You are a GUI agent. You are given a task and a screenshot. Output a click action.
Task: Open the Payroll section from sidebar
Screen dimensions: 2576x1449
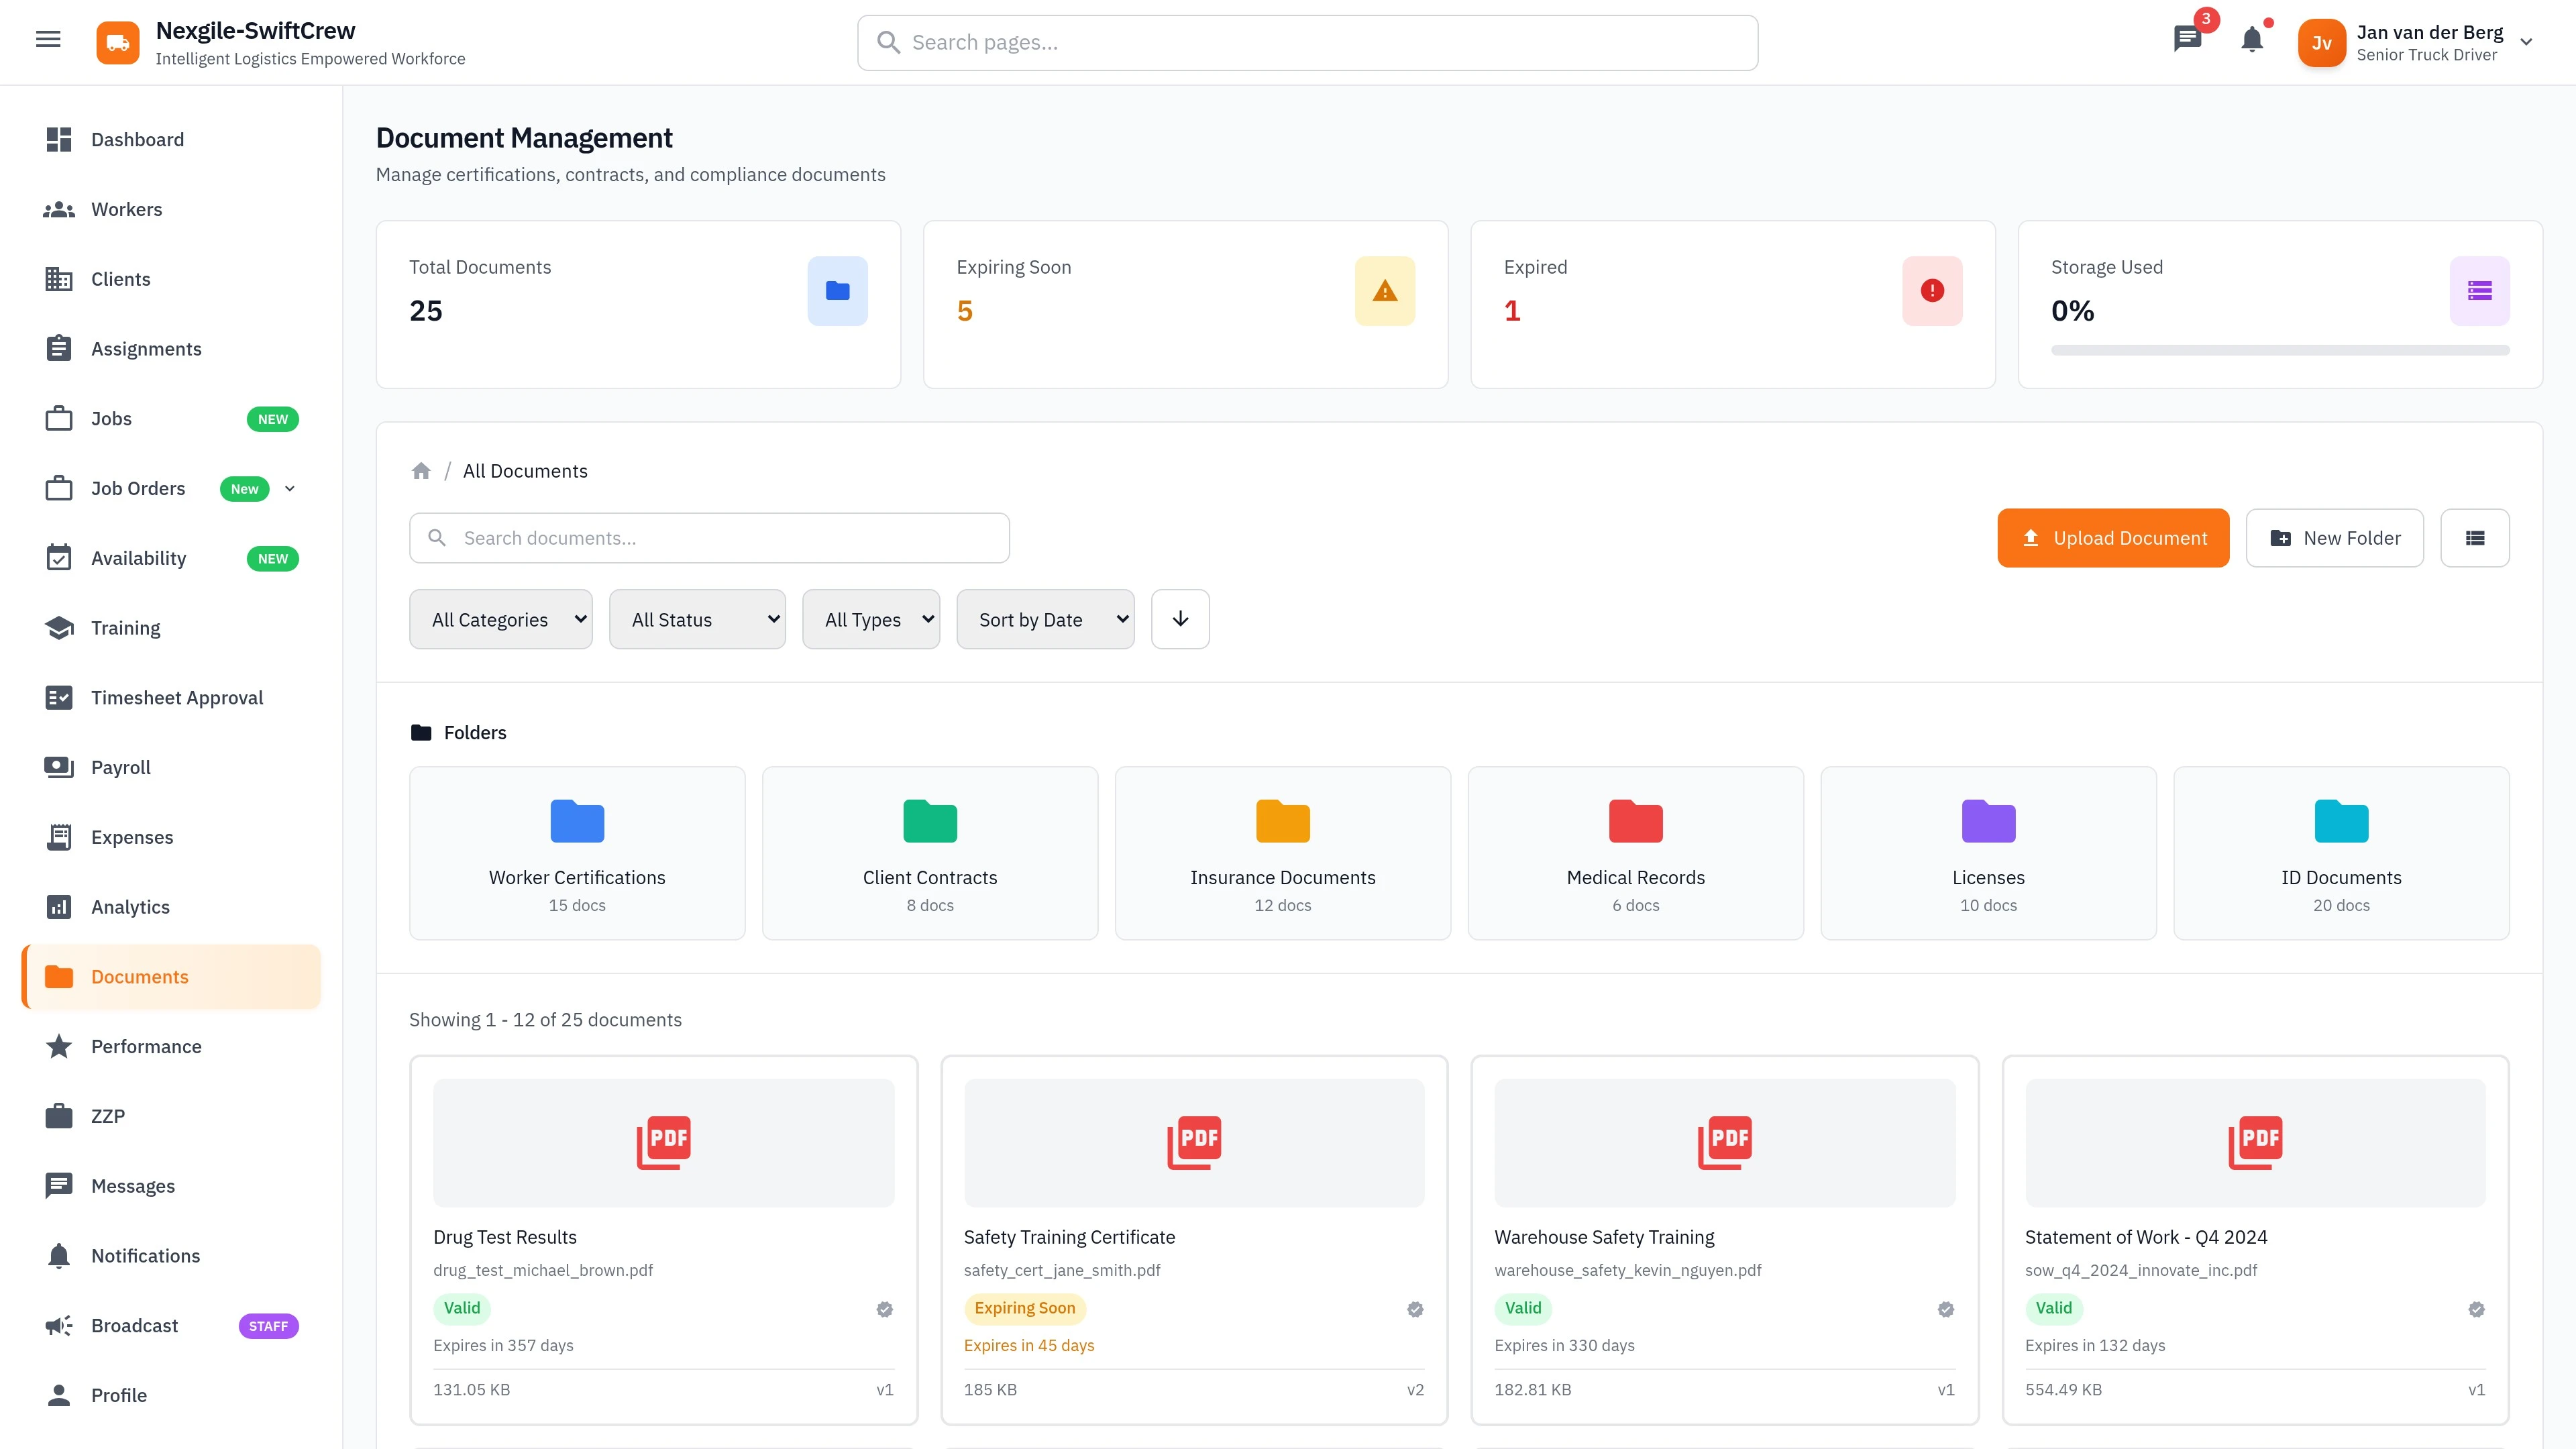pyautogui.click(x=120, y=767)
